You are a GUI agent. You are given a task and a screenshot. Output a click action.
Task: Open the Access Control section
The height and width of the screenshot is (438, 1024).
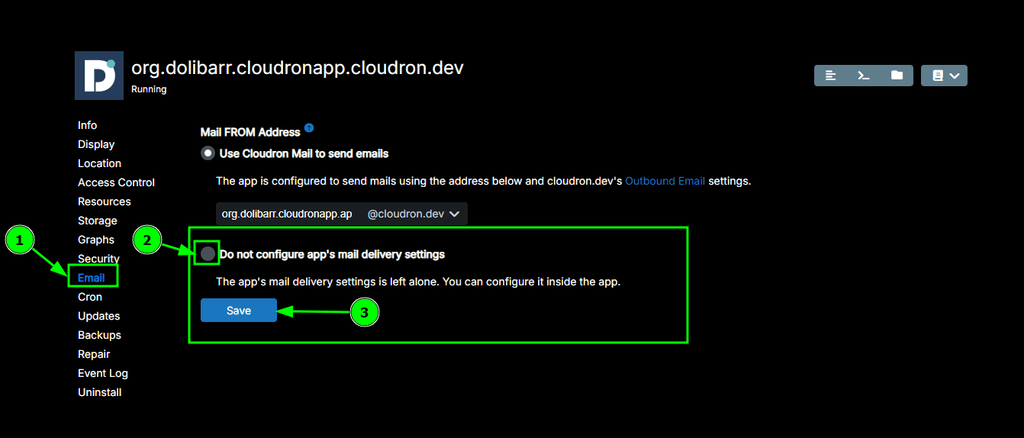click(x=116, y=183)
